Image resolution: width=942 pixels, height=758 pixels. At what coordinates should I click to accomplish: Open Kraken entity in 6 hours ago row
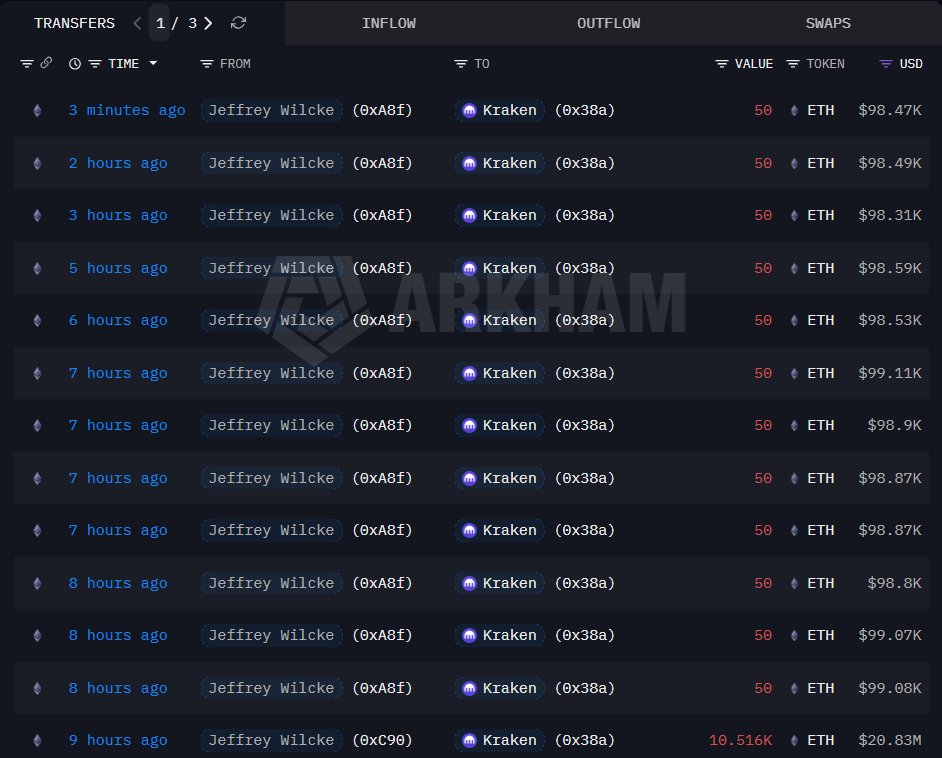click(x=500, y=321)
